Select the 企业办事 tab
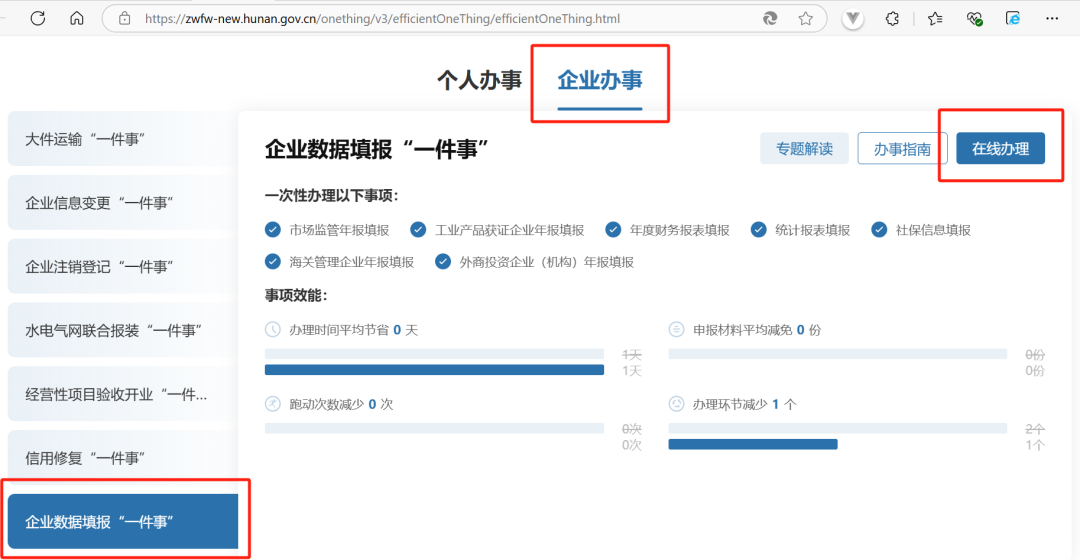The width and height of the screenshot is (1080, 560). 600,81
